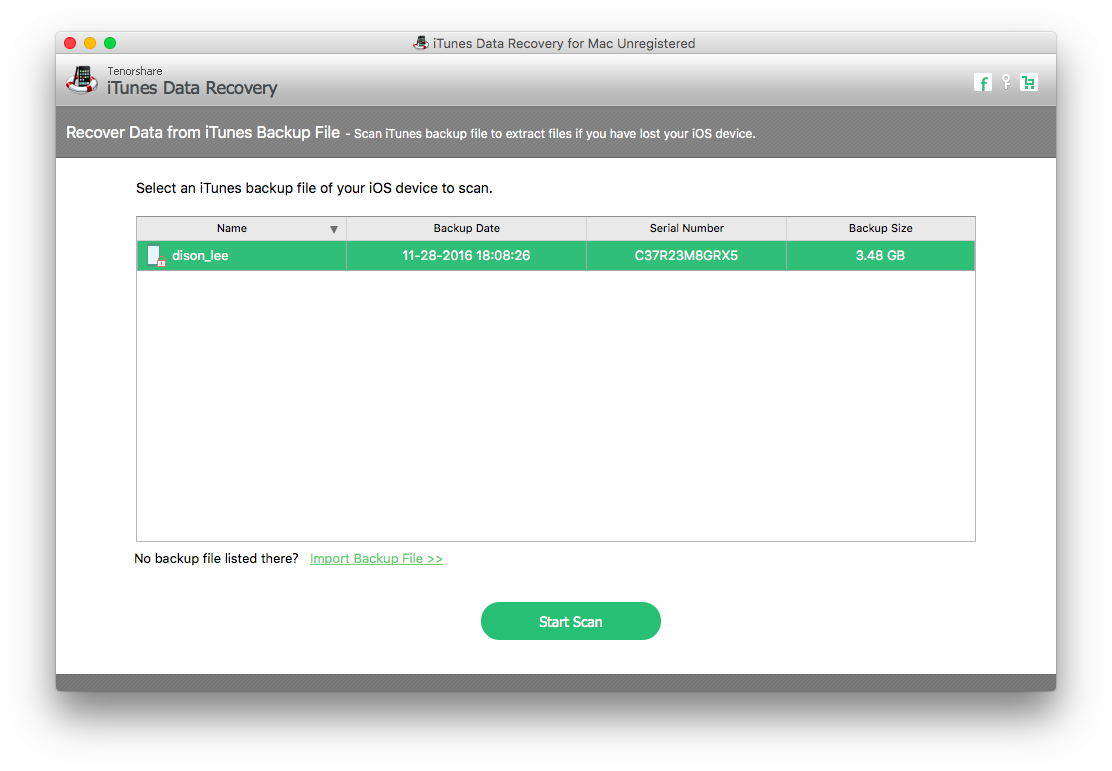The image size is (1112, 771).
Task: Click the 3.48 GB backup size cell
Action: [880, 255]
